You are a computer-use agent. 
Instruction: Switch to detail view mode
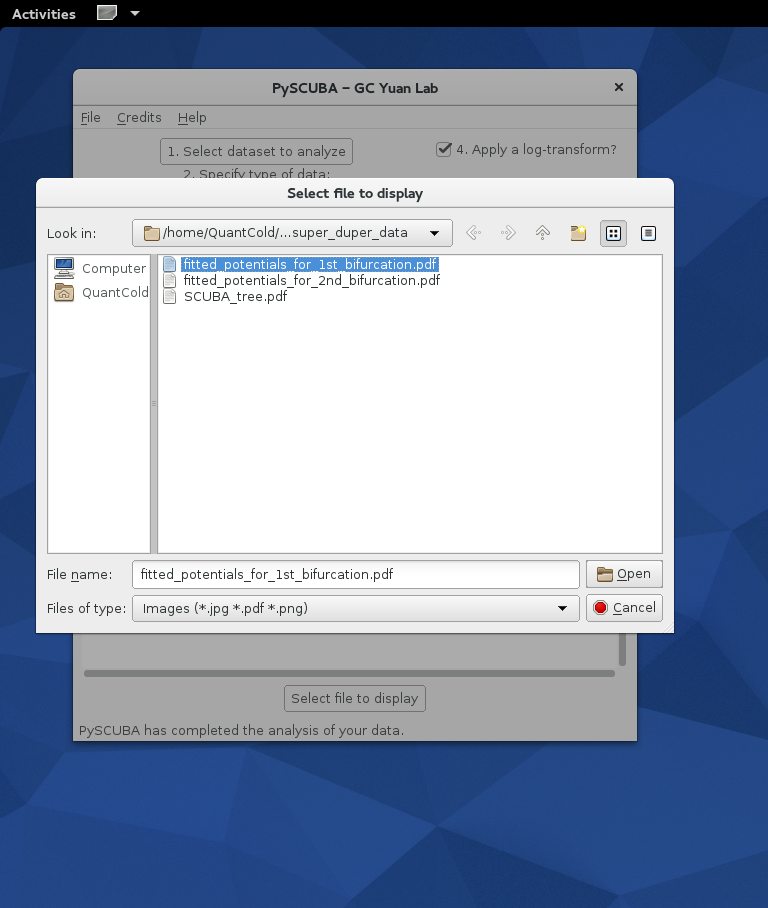coord(648,233)
